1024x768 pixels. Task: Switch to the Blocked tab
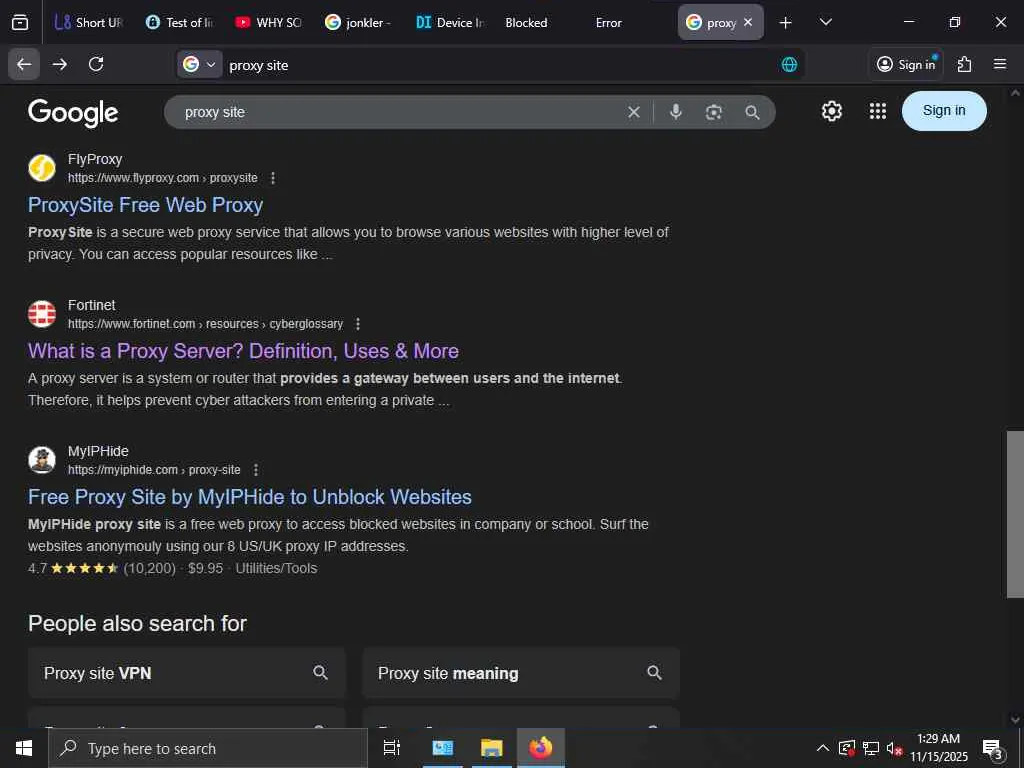(526, 22)
